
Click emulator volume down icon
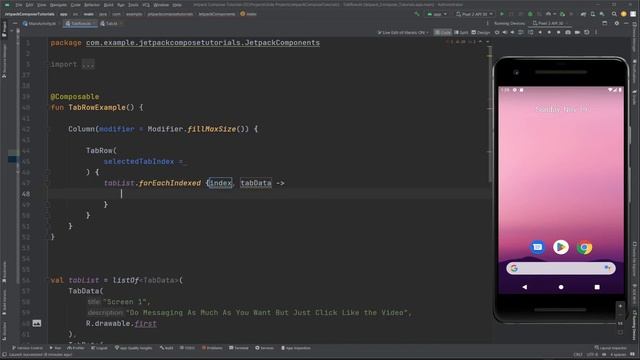tap(512, 32)
